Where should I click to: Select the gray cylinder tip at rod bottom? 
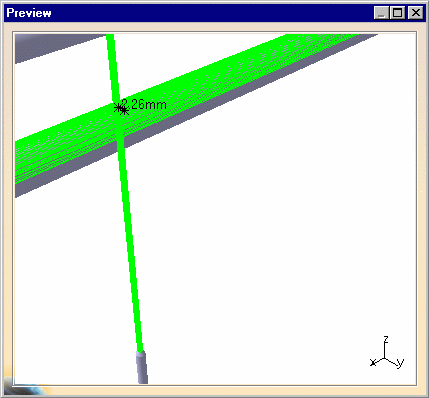tap(142, 367)
